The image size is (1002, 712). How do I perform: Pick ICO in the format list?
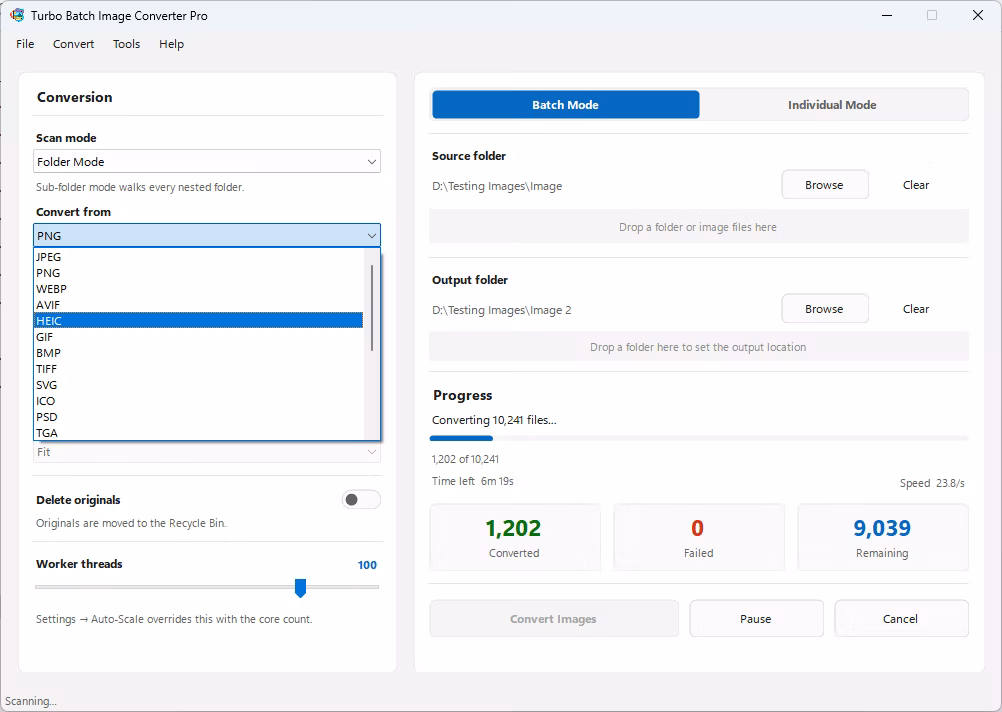coord(198,401)
